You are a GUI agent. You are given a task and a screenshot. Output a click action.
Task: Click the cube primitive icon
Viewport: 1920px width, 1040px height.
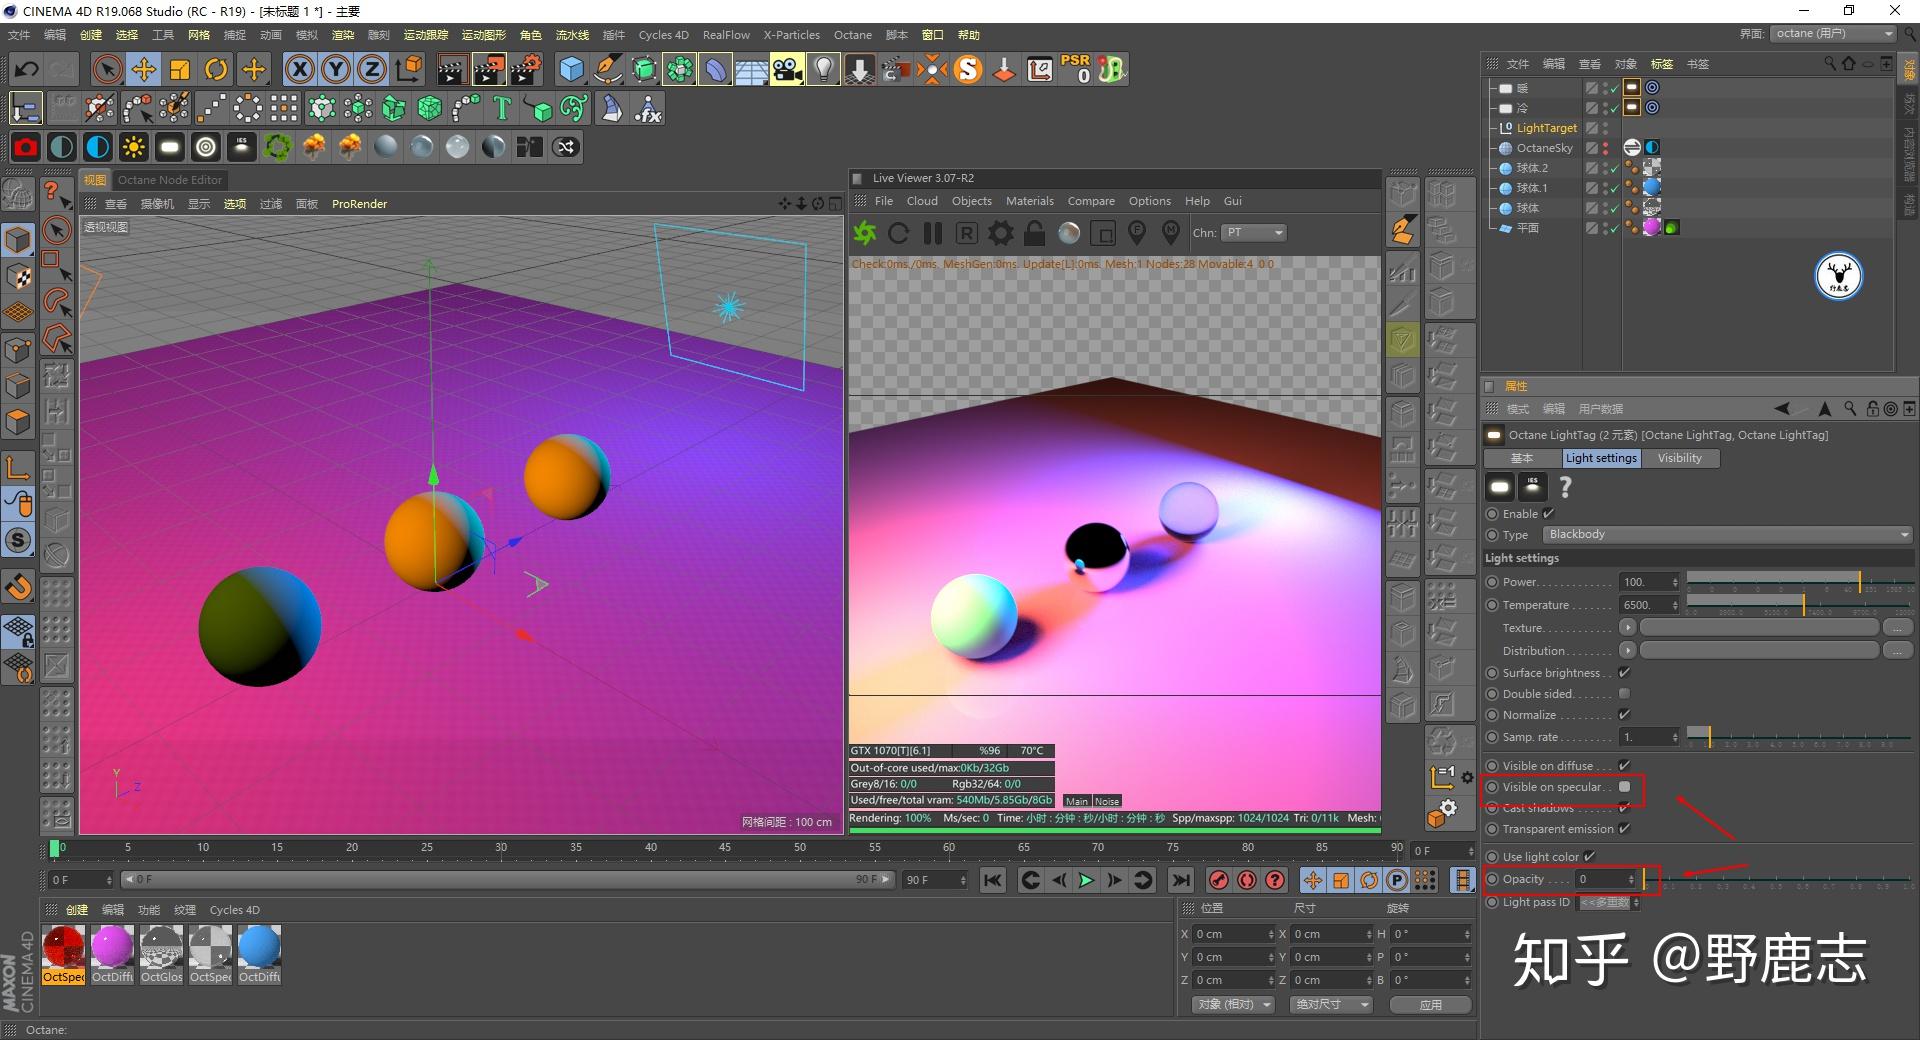tap(571, 69)
